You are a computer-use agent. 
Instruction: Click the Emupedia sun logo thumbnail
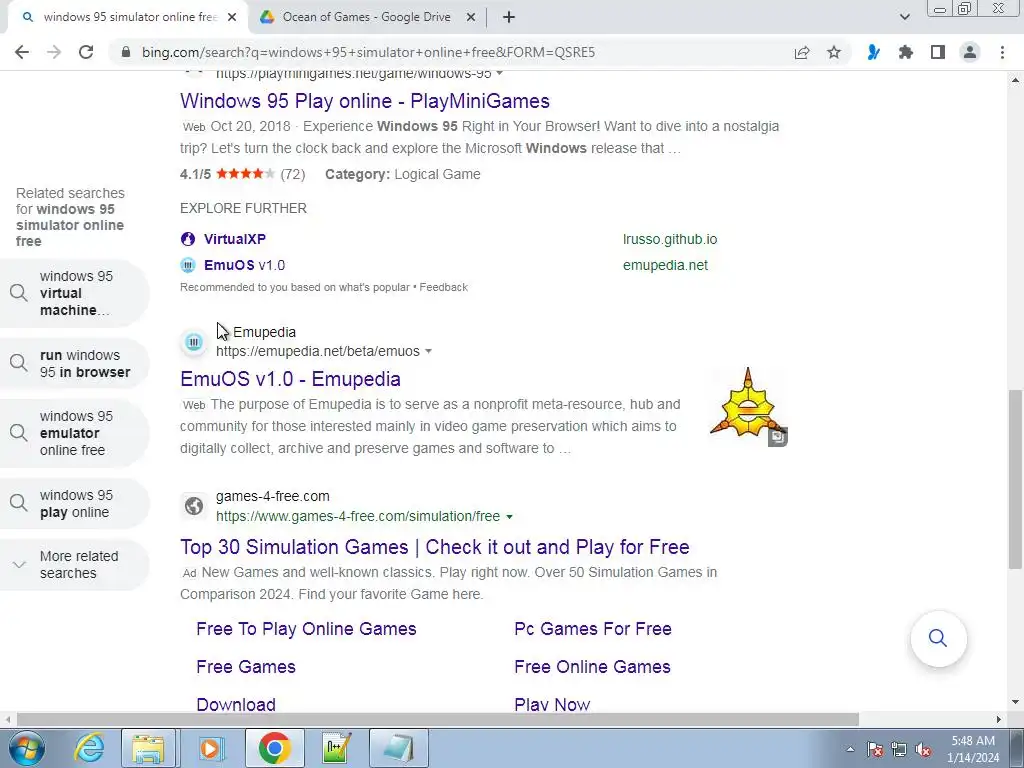pos(748,404)
